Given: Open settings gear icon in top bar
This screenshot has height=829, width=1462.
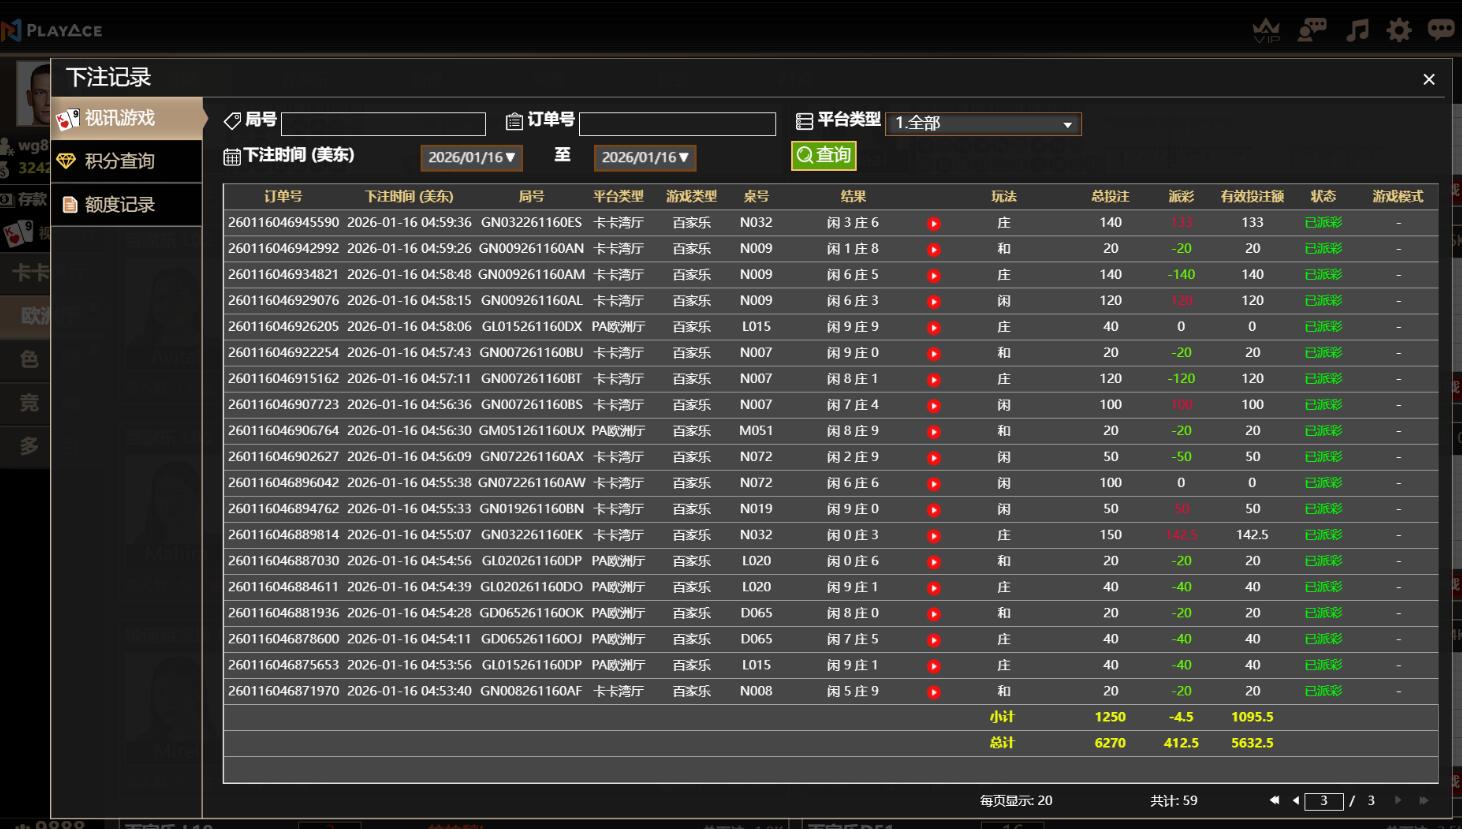Looking at the screenshot, I should pyautogui.click(x=1399, y=30).
